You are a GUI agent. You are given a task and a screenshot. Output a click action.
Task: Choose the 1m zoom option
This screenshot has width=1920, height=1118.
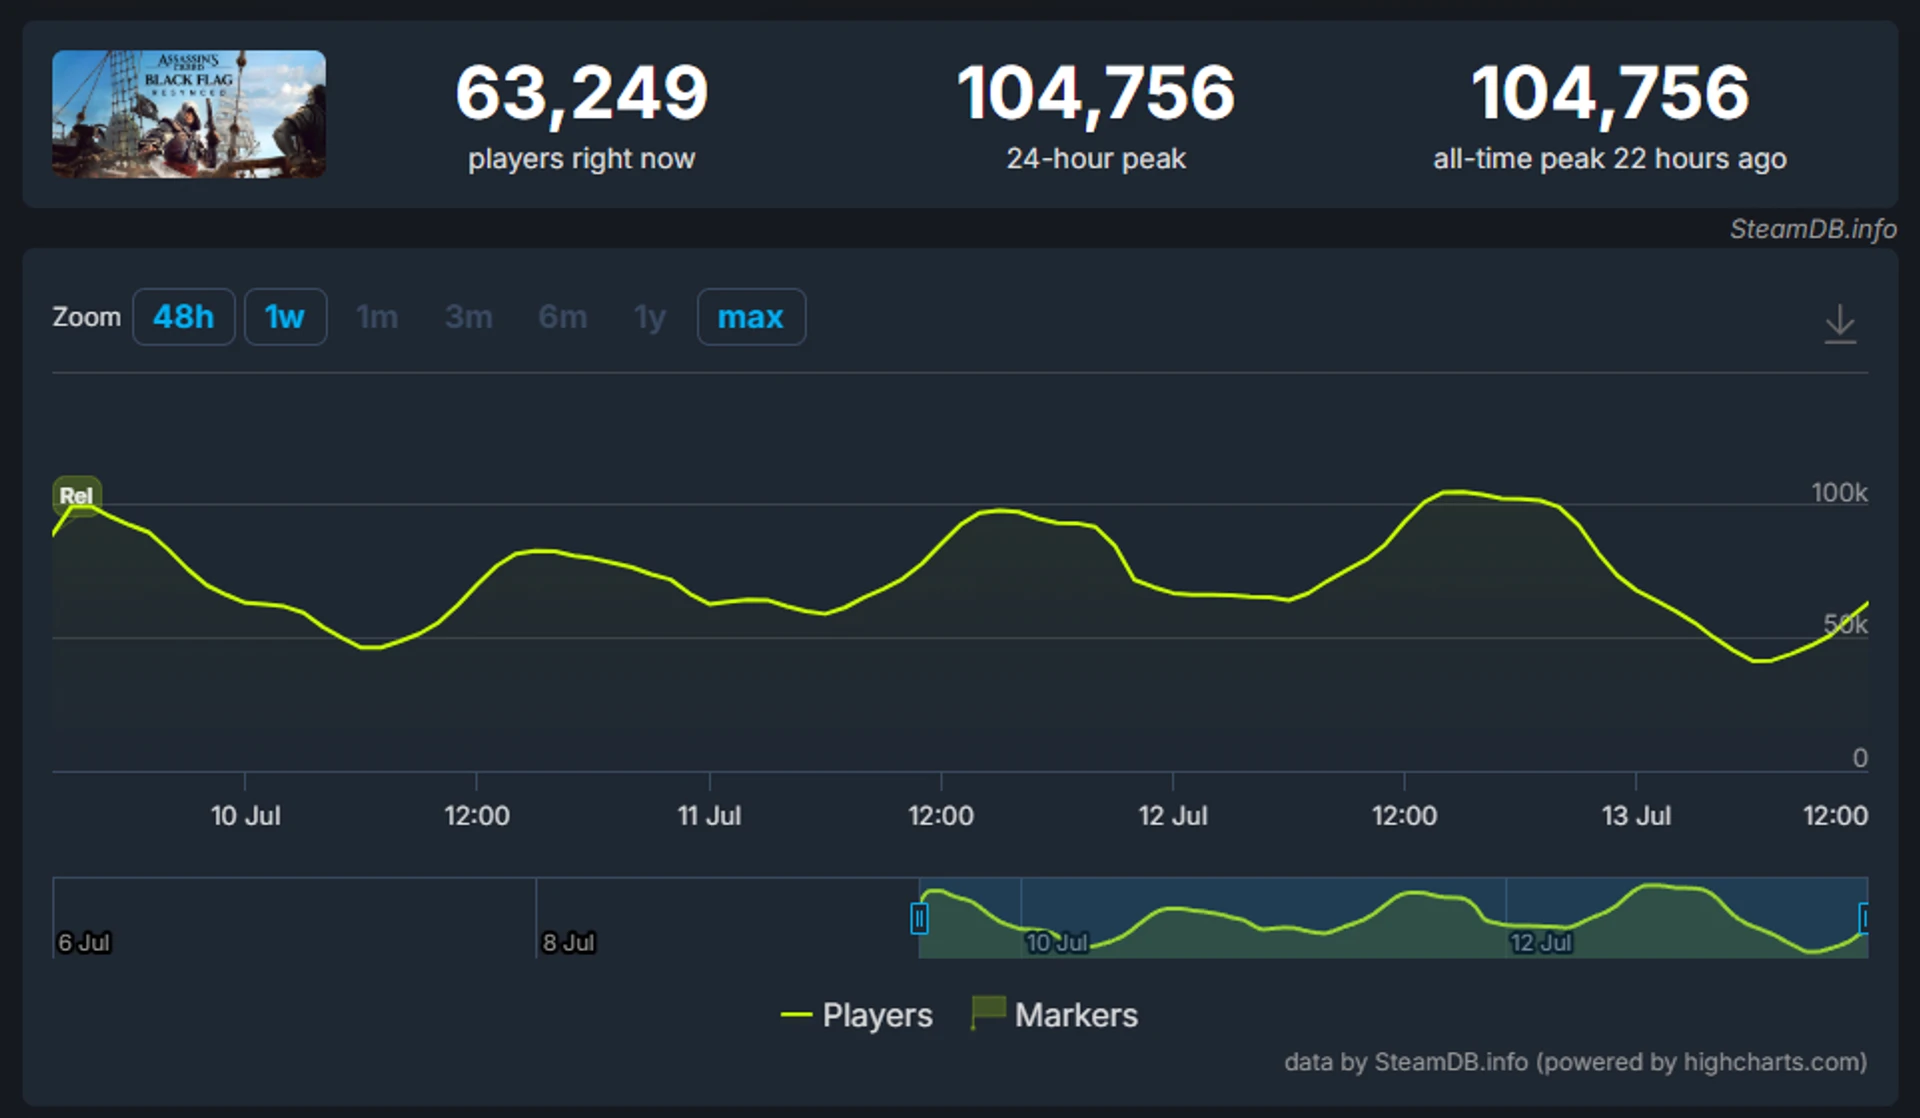pos(377,317)
